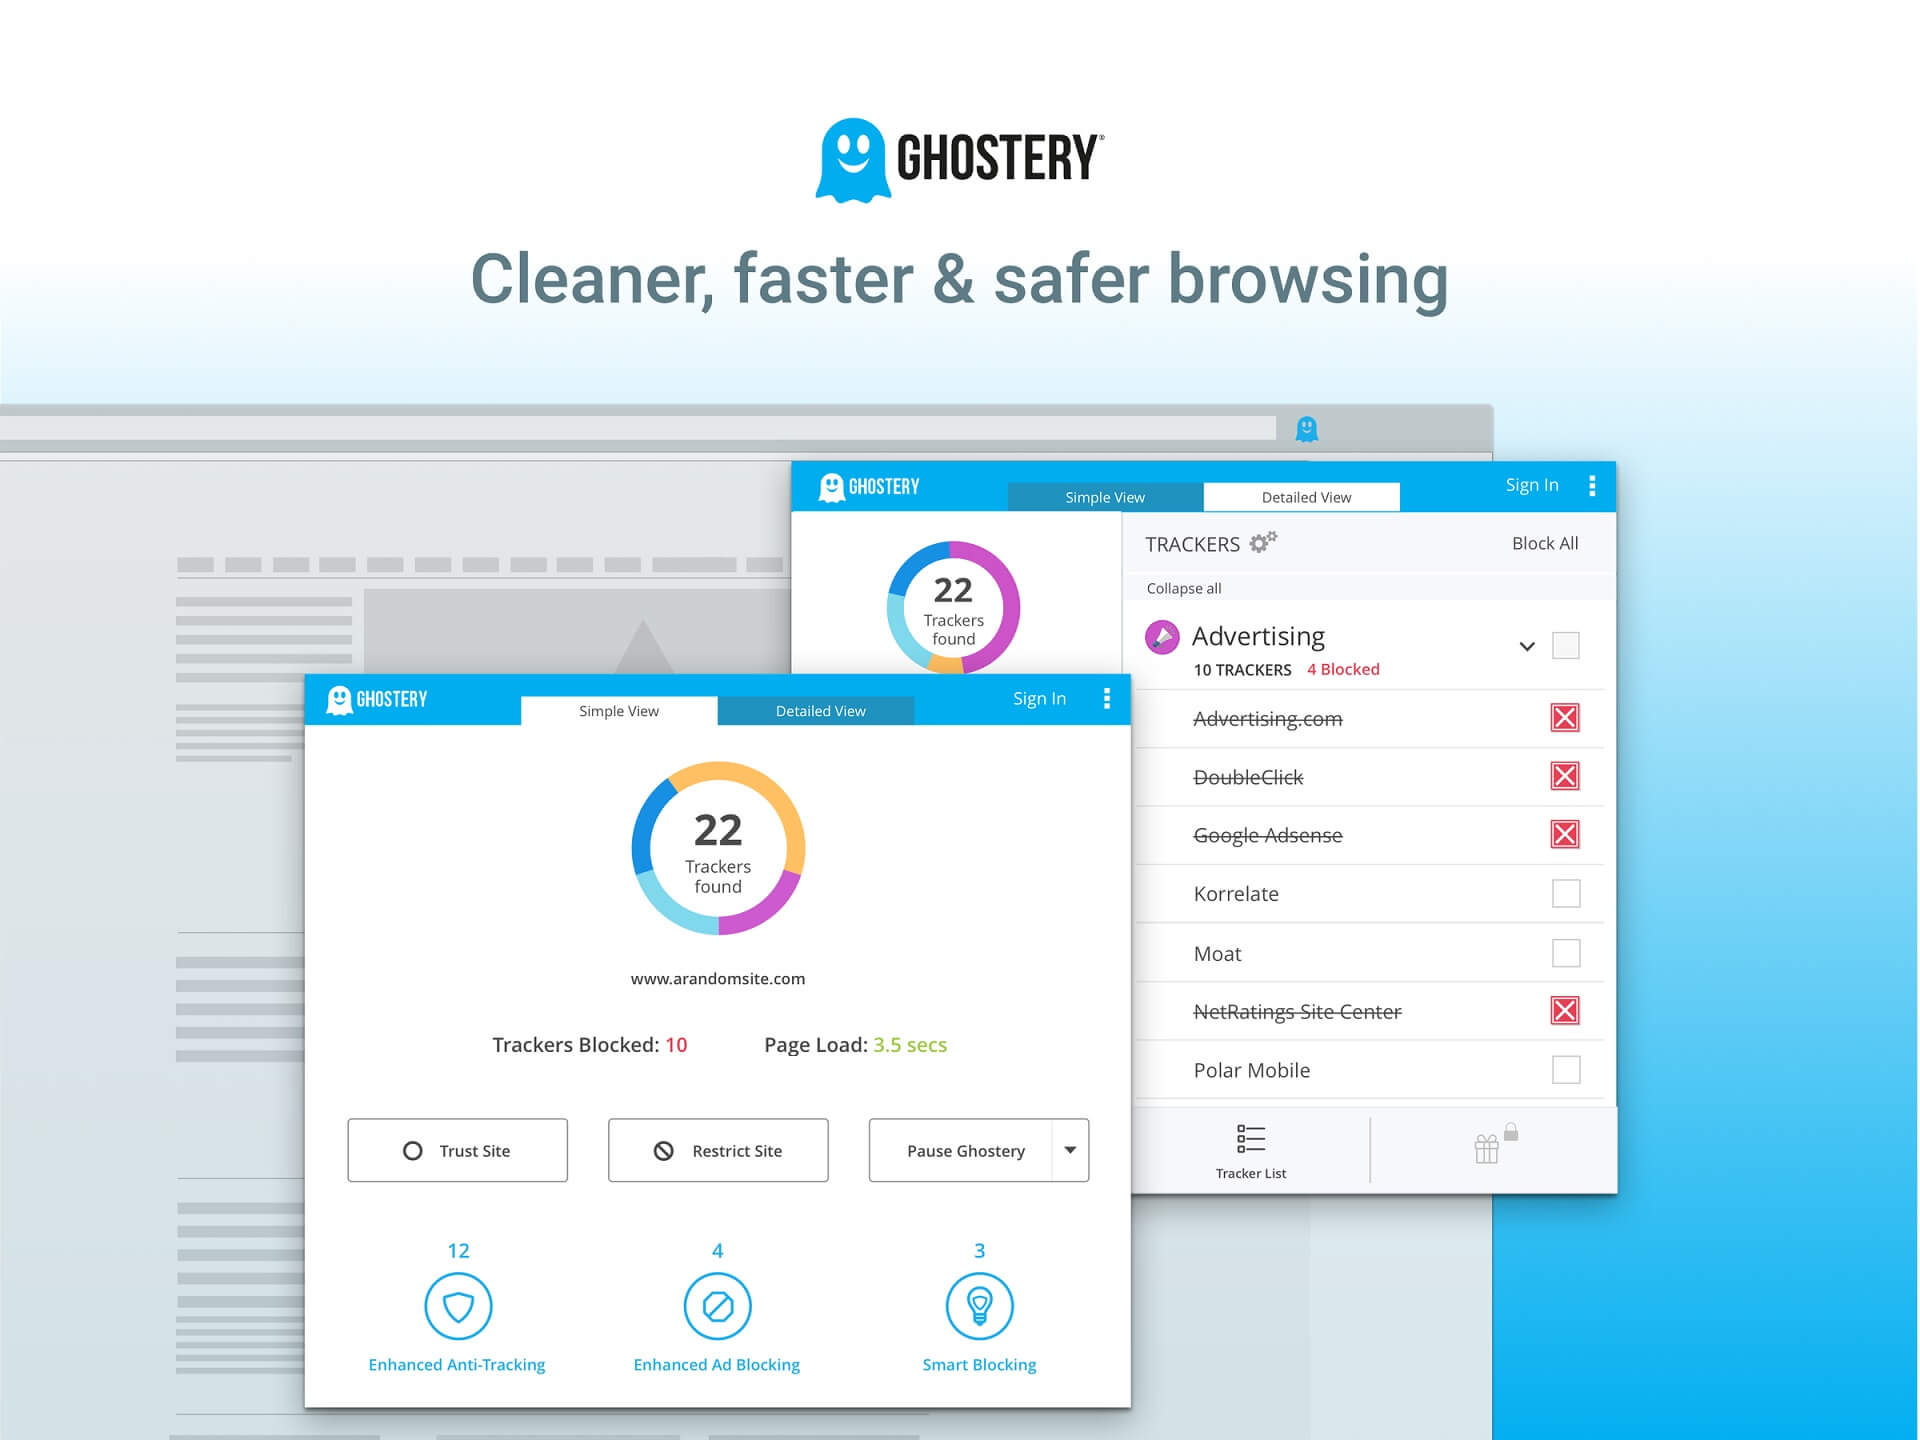1920x1440 pixels.
Task: Toggle the Advertising.com blocked checkbox
Action: pos(1565,717)
